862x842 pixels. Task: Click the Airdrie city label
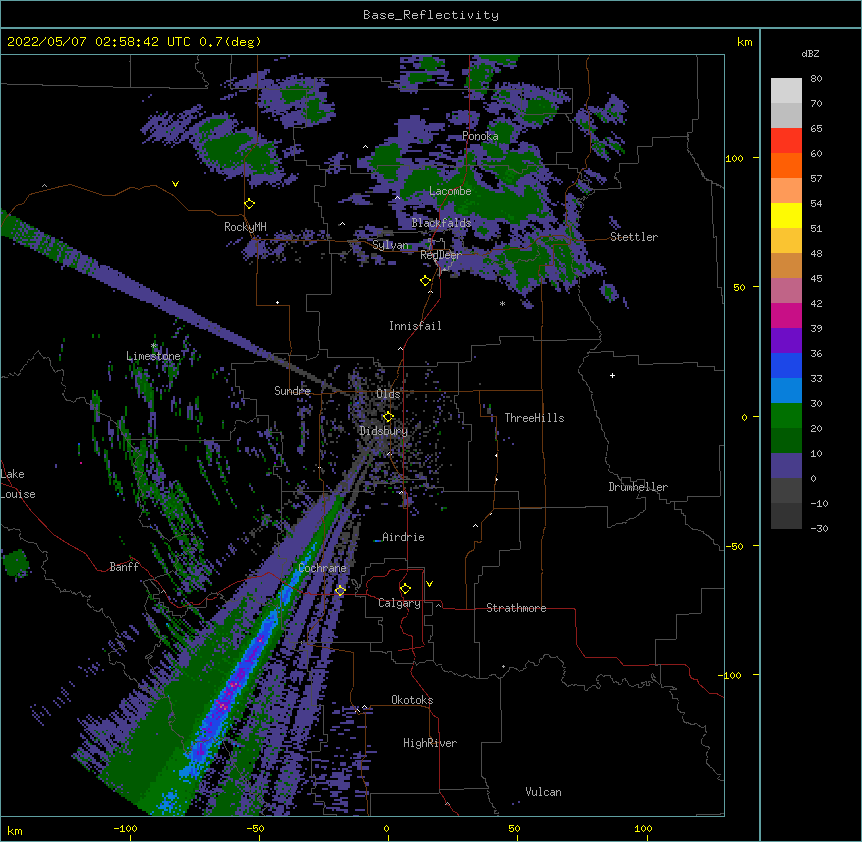pyautogui.click(x=403, y=537)
